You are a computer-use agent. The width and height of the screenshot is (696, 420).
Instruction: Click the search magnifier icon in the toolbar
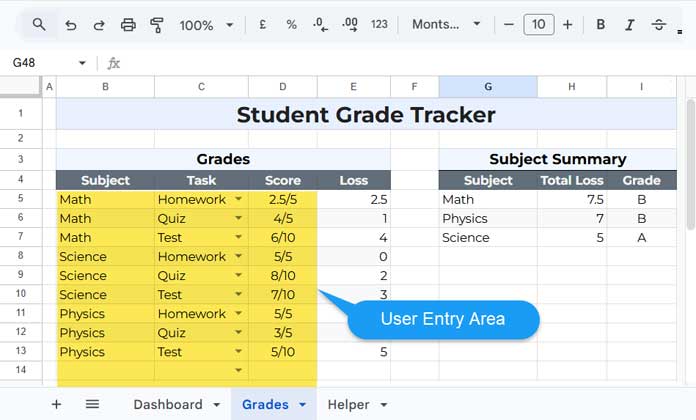[x=39, y=24]
